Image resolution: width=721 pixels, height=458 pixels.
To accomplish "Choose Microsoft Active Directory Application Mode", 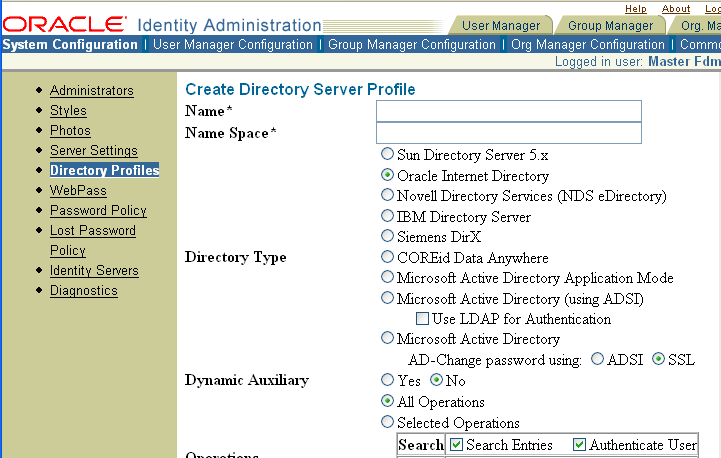I will coord(387,277).
